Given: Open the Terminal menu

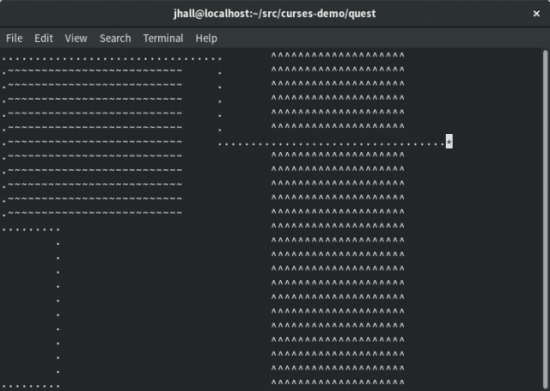Looking at the screenshot, I should [x=163, y=38].
